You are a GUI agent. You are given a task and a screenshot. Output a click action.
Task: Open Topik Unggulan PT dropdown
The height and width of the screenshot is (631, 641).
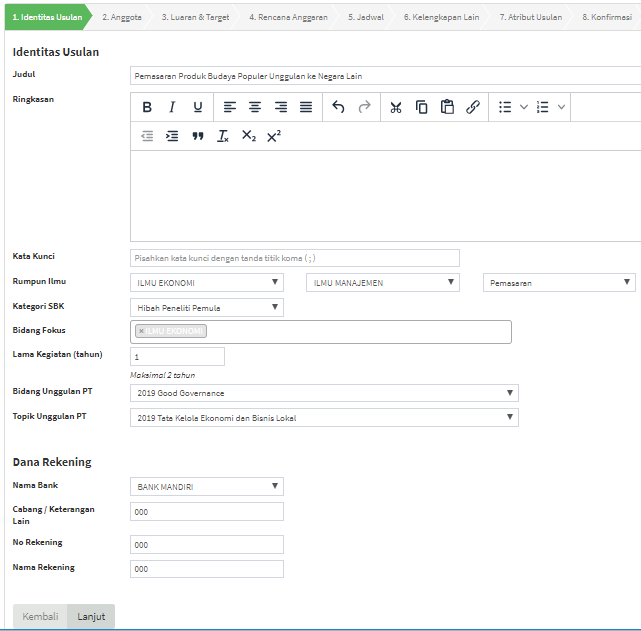pyautogui.click(x=324, y=418)
